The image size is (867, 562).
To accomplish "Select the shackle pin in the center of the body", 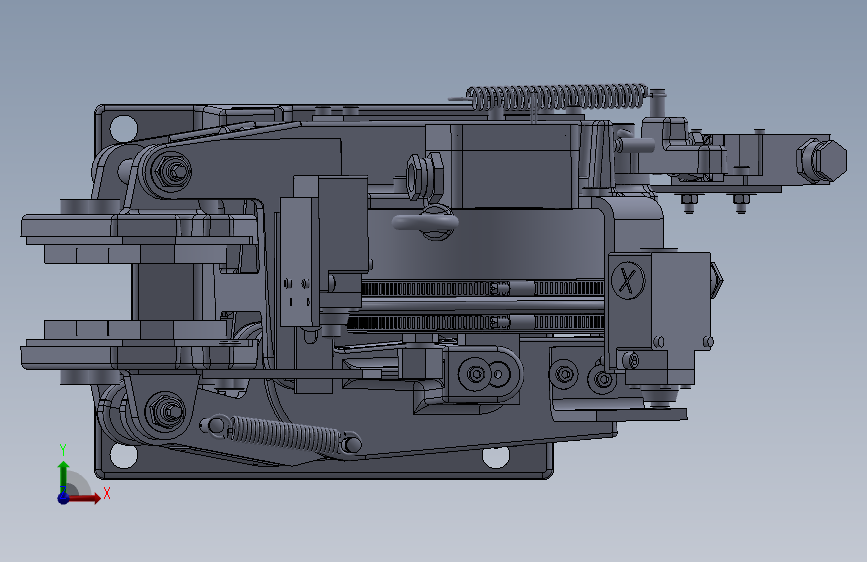I will 425,222.
